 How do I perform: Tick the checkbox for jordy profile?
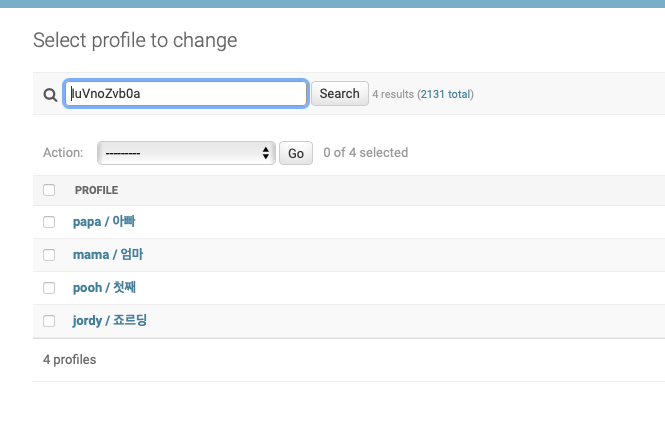point(49,321)
